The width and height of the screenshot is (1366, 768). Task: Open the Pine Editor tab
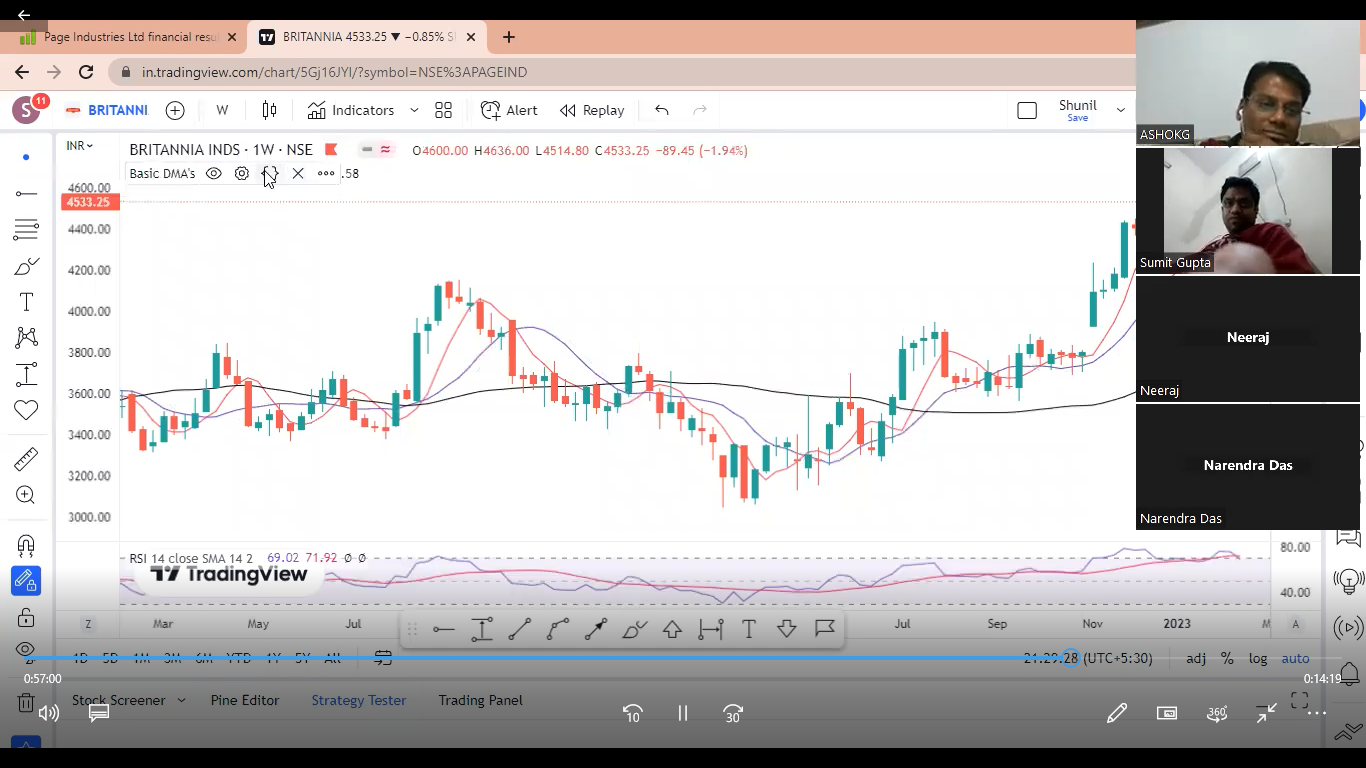pyautogui.click(x=245, y=700)
